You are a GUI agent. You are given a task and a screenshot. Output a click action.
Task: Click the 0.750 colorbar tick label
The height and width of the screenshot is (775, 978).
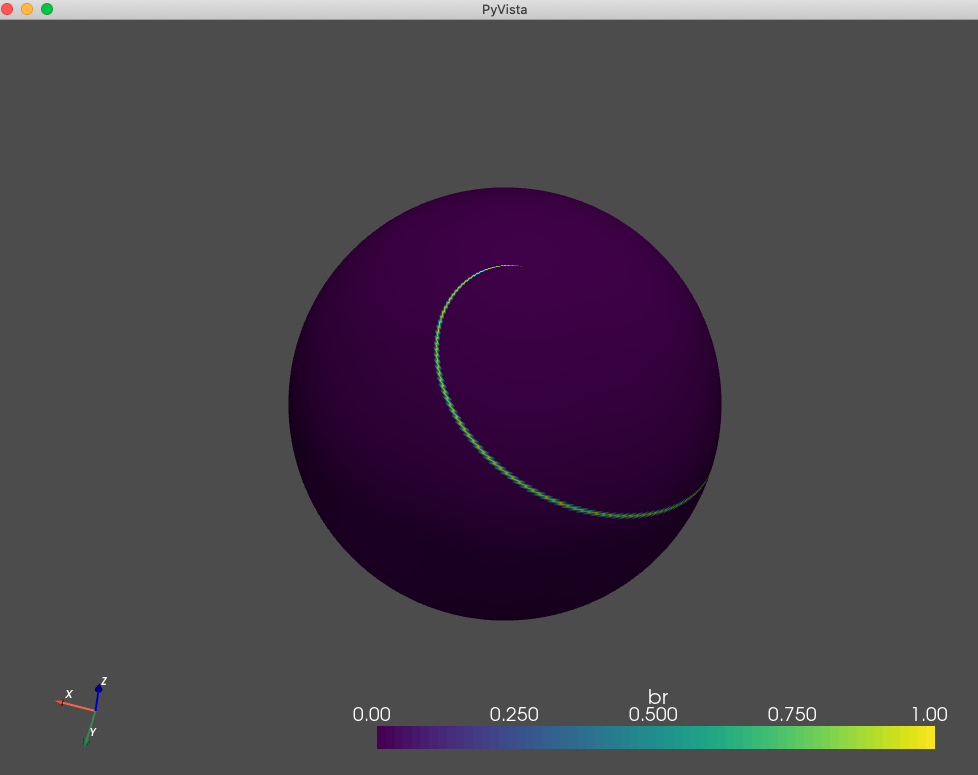tap(793, 715)
